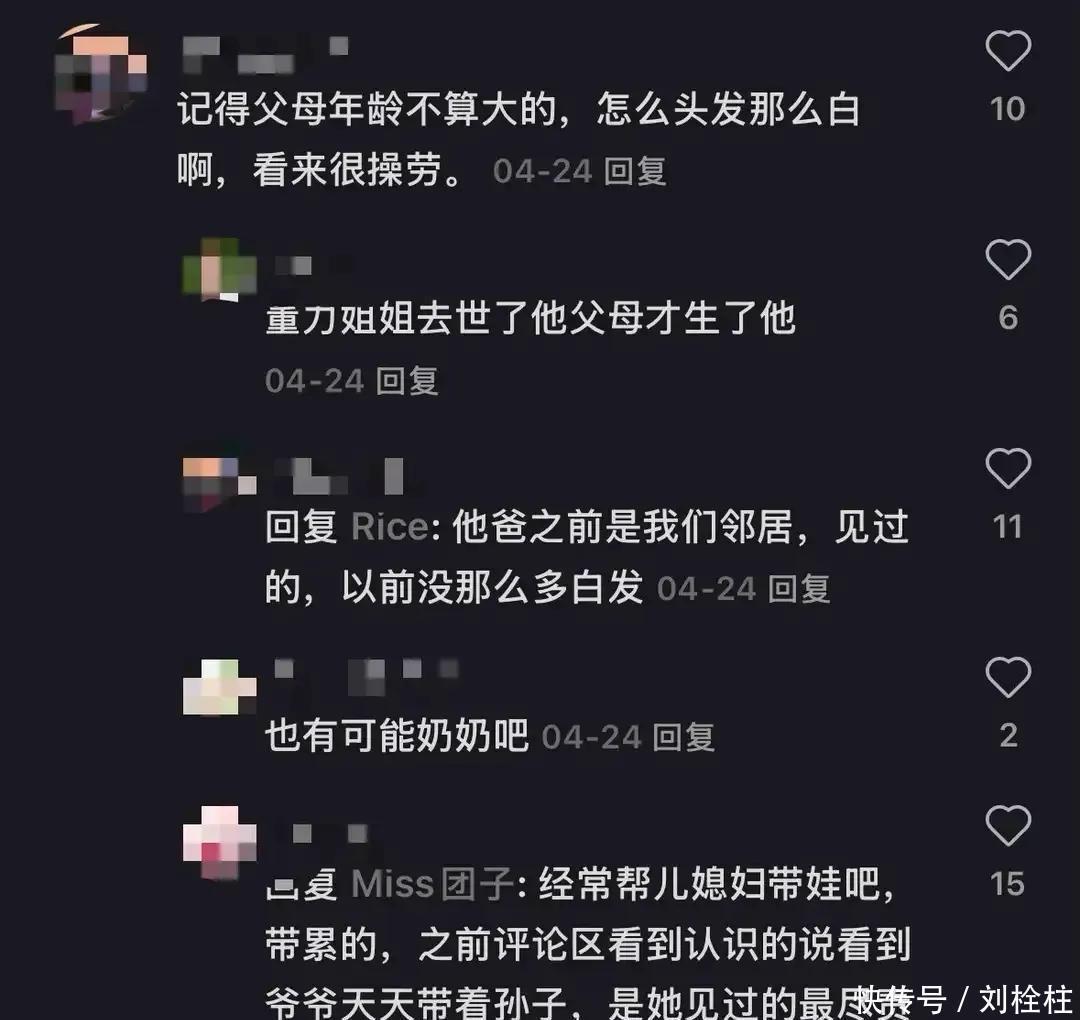Tap the heart on the neighbor reply
This screenshot has height=1020, width=1080.
coord(1008,468)
